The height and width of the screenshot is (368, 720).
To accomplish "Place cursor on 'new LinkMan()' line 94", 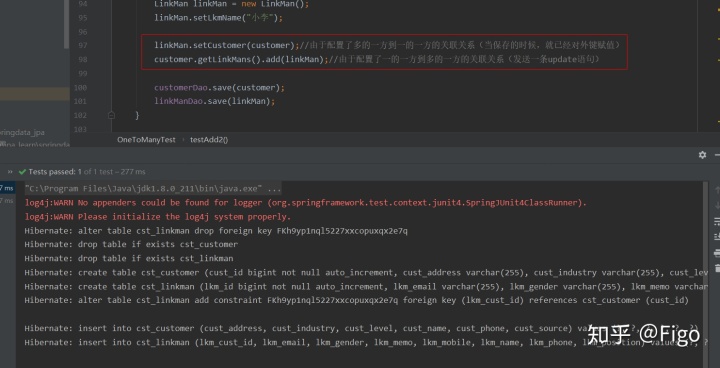I will pyautogui.click(x=232, y=4).
